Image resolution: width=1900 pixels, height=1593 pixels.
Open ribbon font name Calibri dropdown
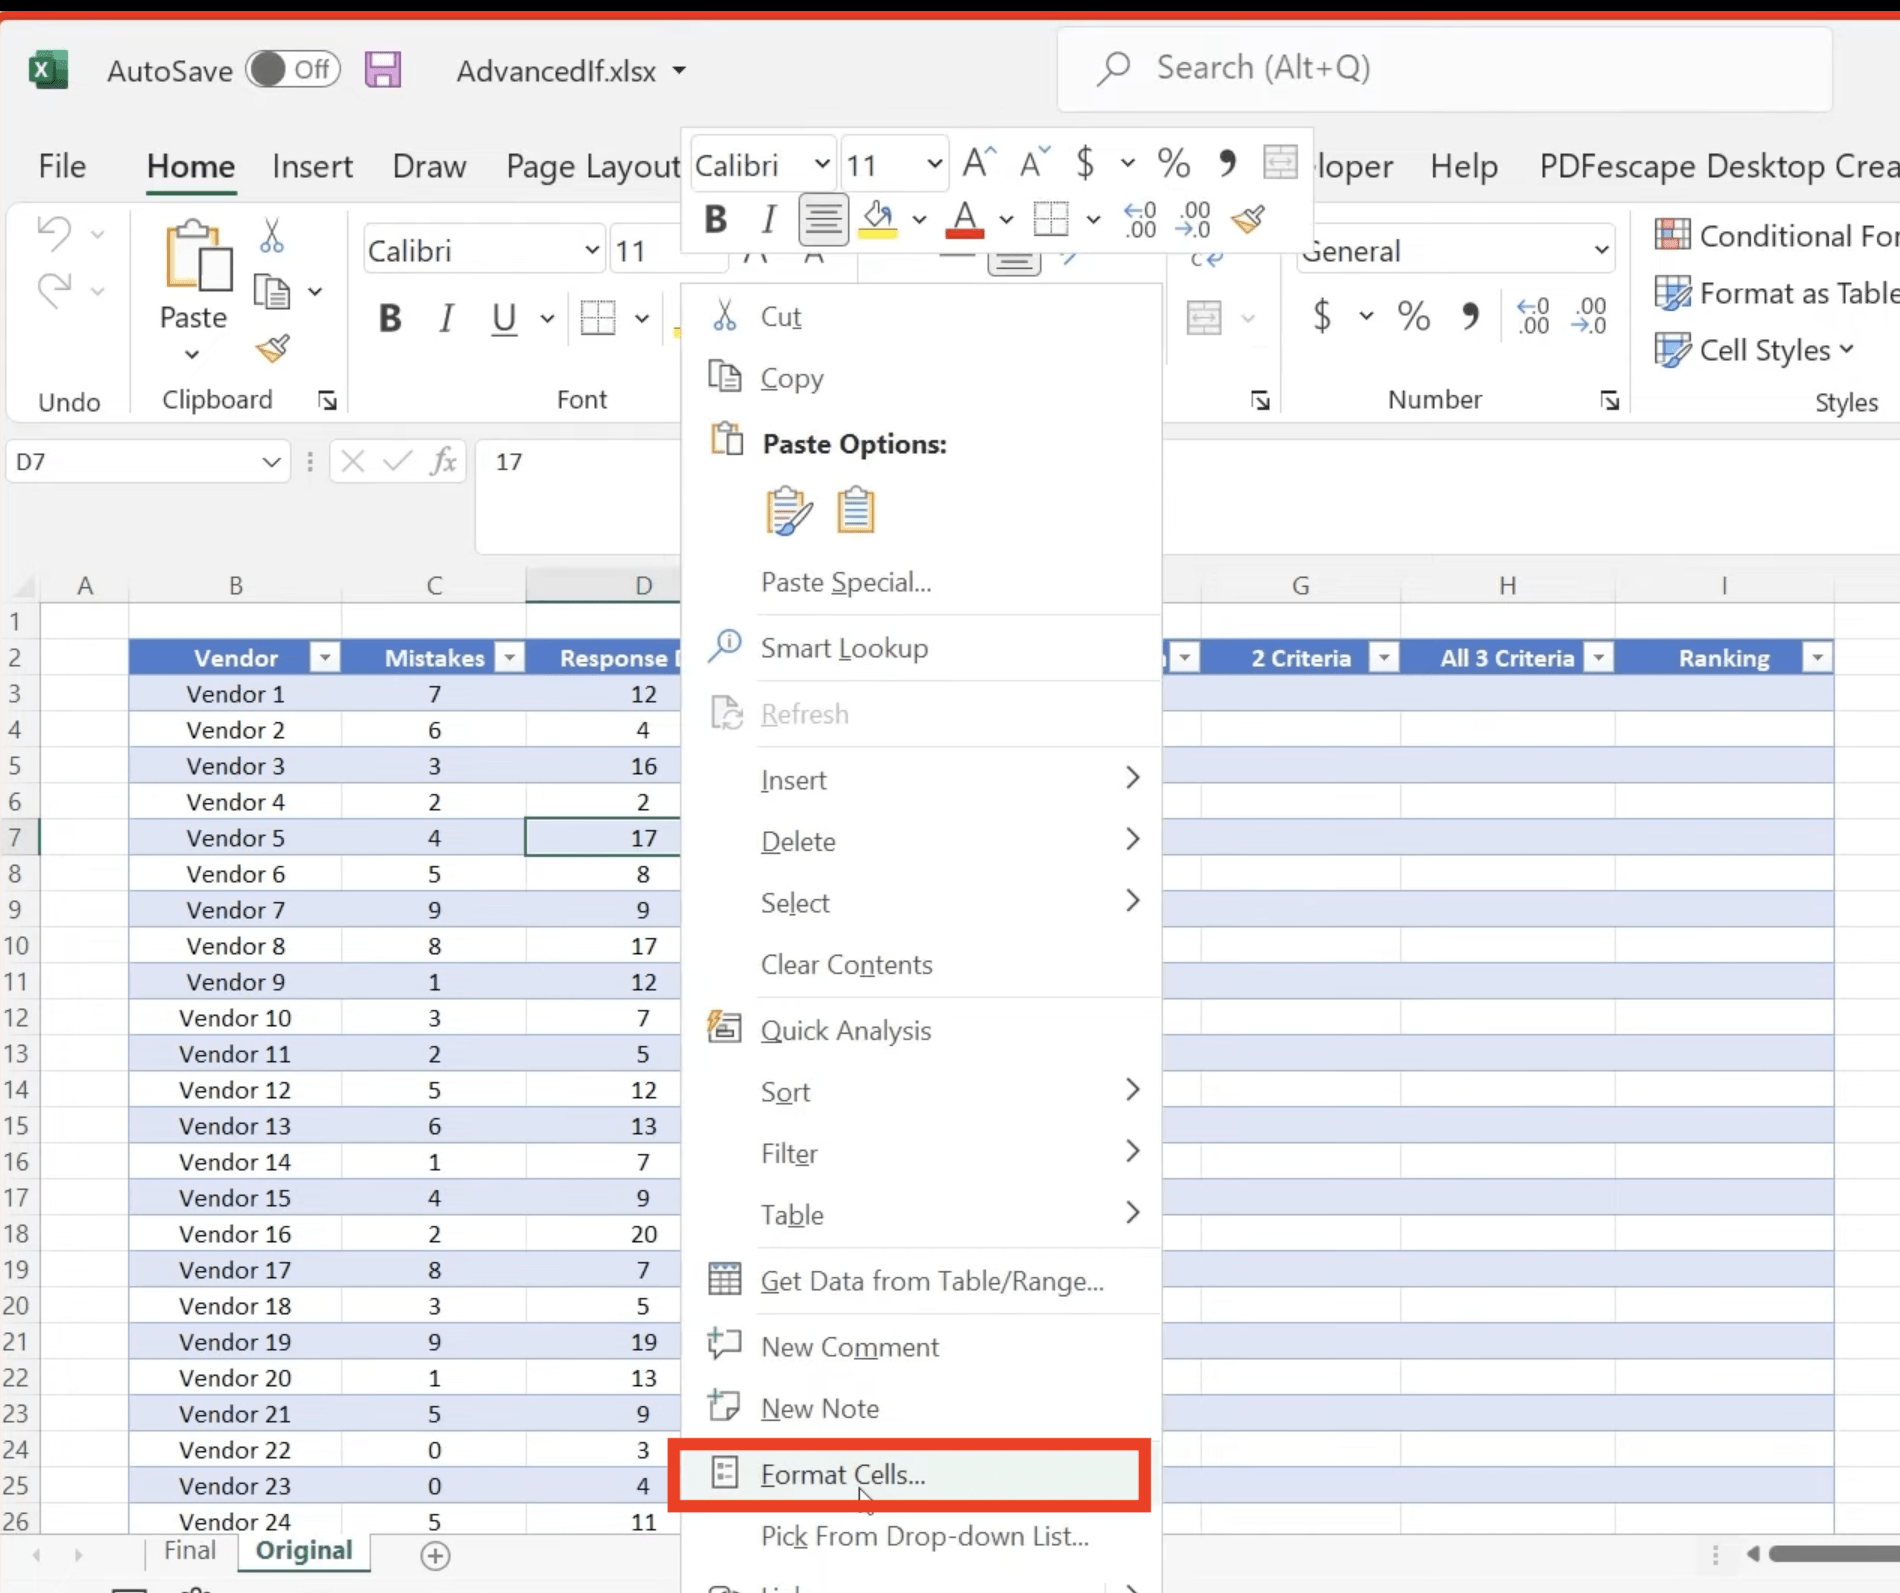pyautogui.click(x=592, y=250)
